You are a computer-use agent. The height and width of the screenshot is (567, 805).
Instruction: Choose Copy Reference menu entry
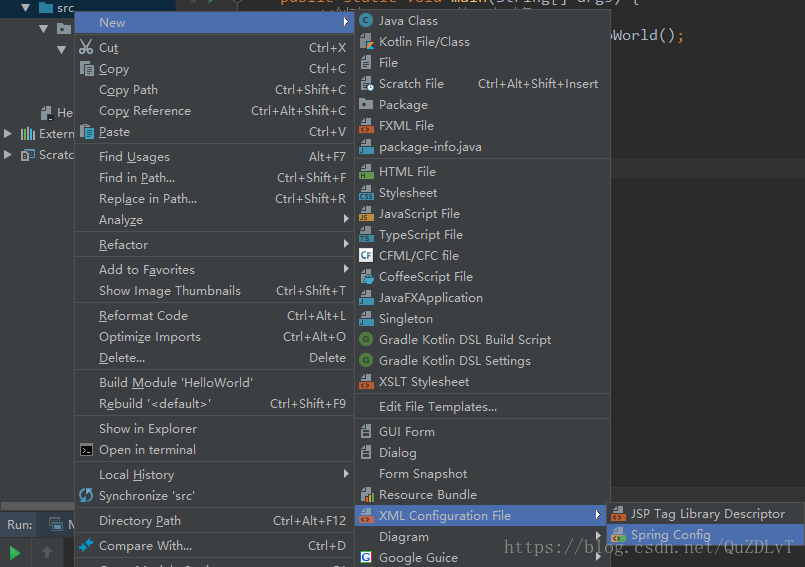tap(215, 111)
